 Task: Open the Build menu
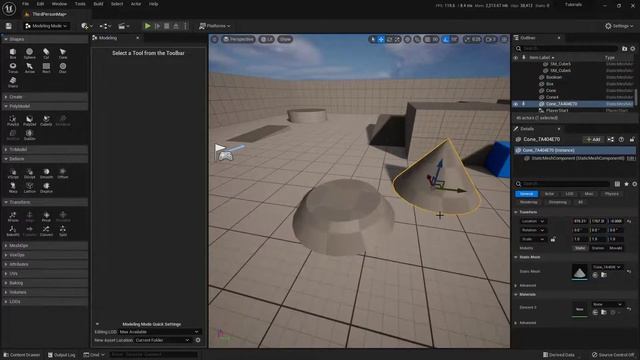pos(98,4)
